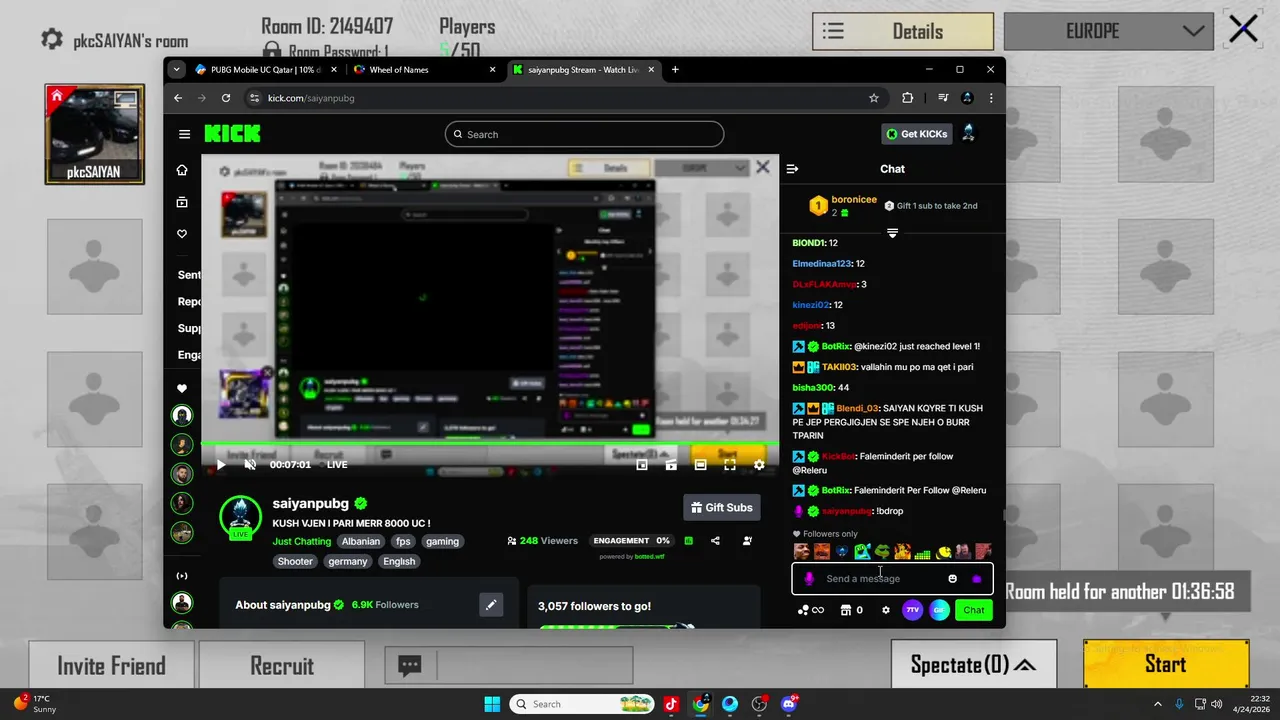The width and height of the screenshot is (1280, 720).
Task: Click the channel points infinity icon
Action: (x=811, y=610)
